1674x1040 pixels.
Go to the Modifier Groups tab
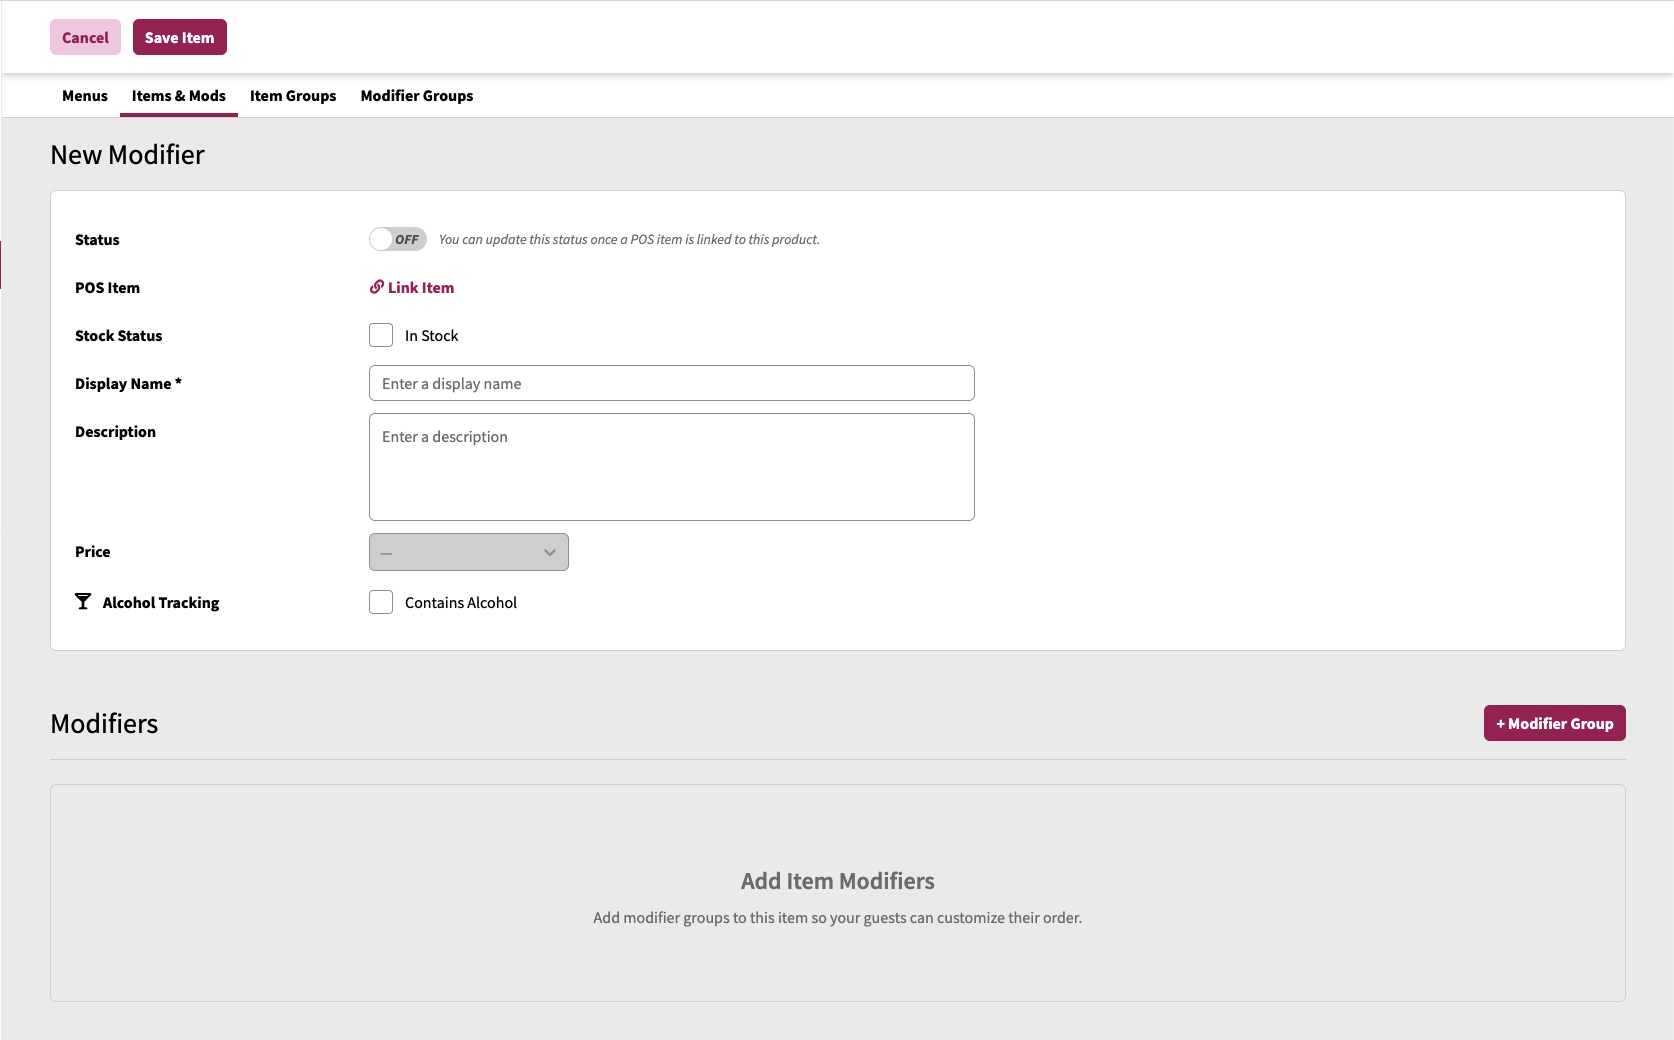(x=417, y=96)
